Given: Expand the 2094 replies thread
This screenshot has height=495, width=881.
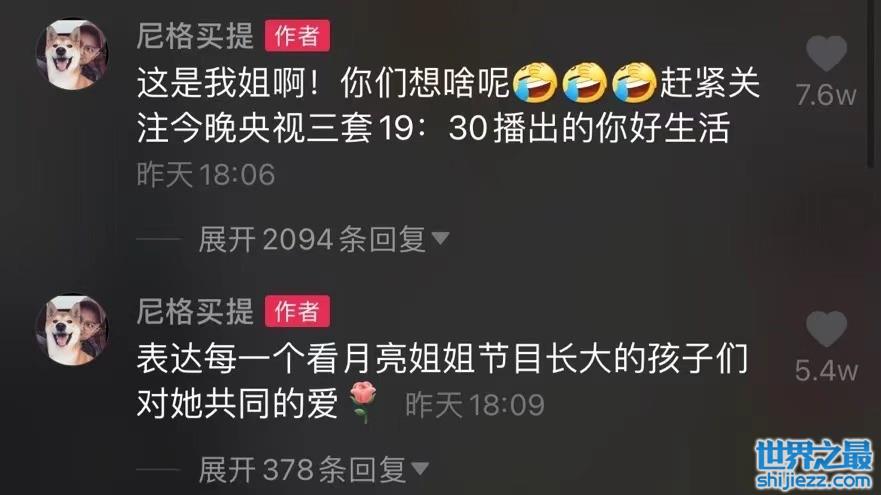Looking at the screenshot, I should click(323, 239).
